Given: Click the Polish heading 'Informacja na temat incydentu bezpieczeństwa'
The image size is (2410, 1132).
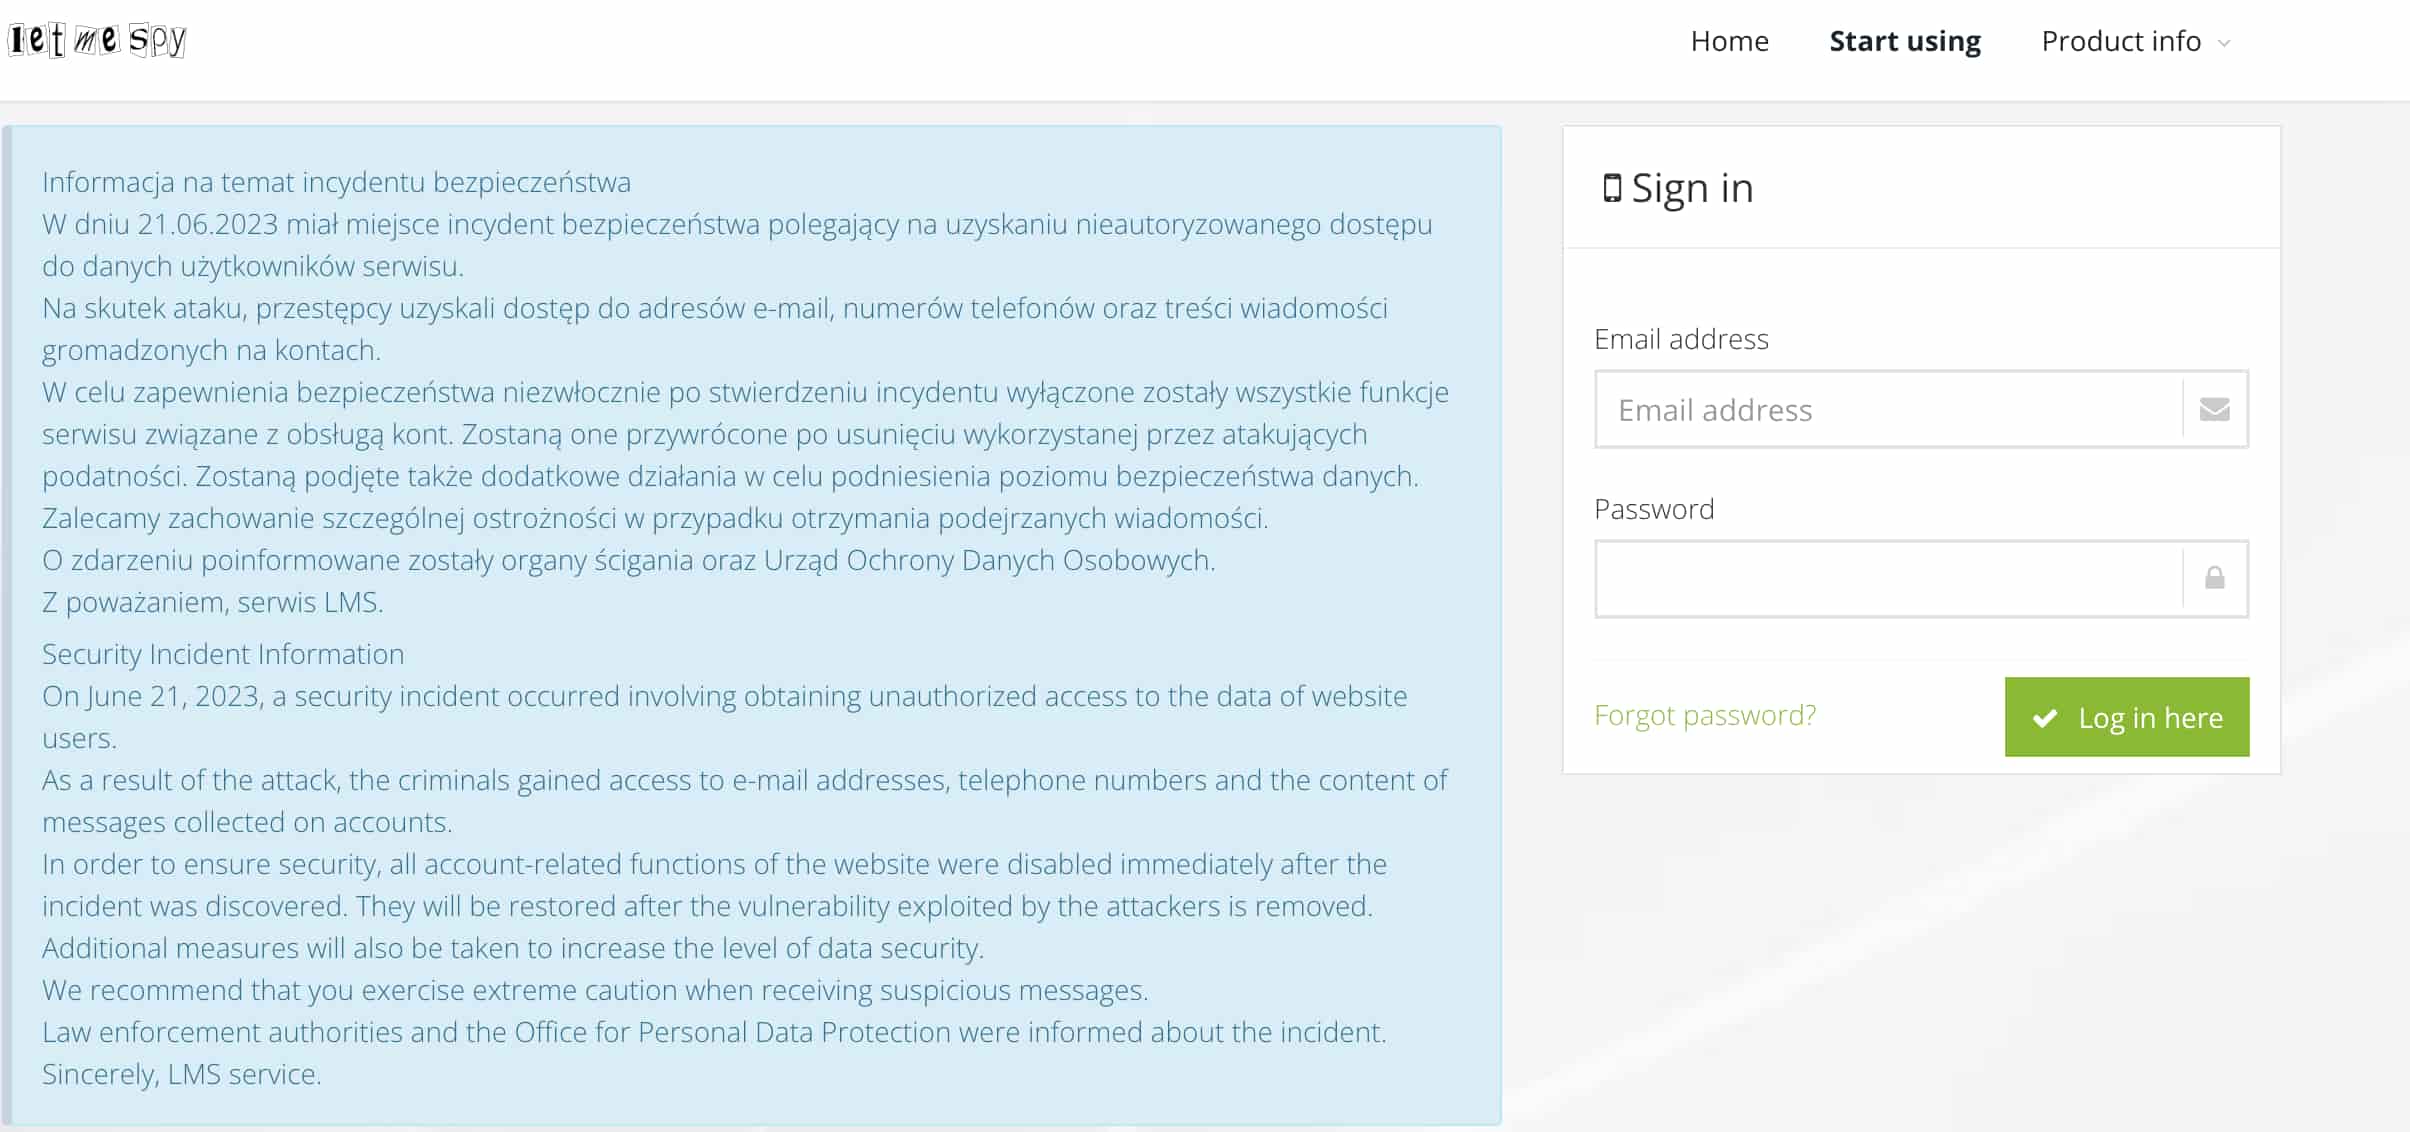Looking at the screenshot, I should (336, 182).
